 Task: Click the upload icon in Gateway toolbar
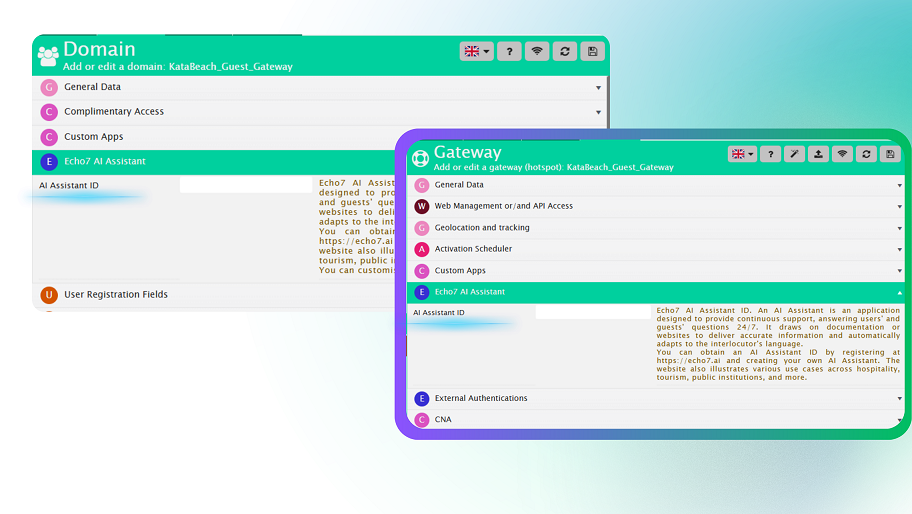tap(818, 154)
